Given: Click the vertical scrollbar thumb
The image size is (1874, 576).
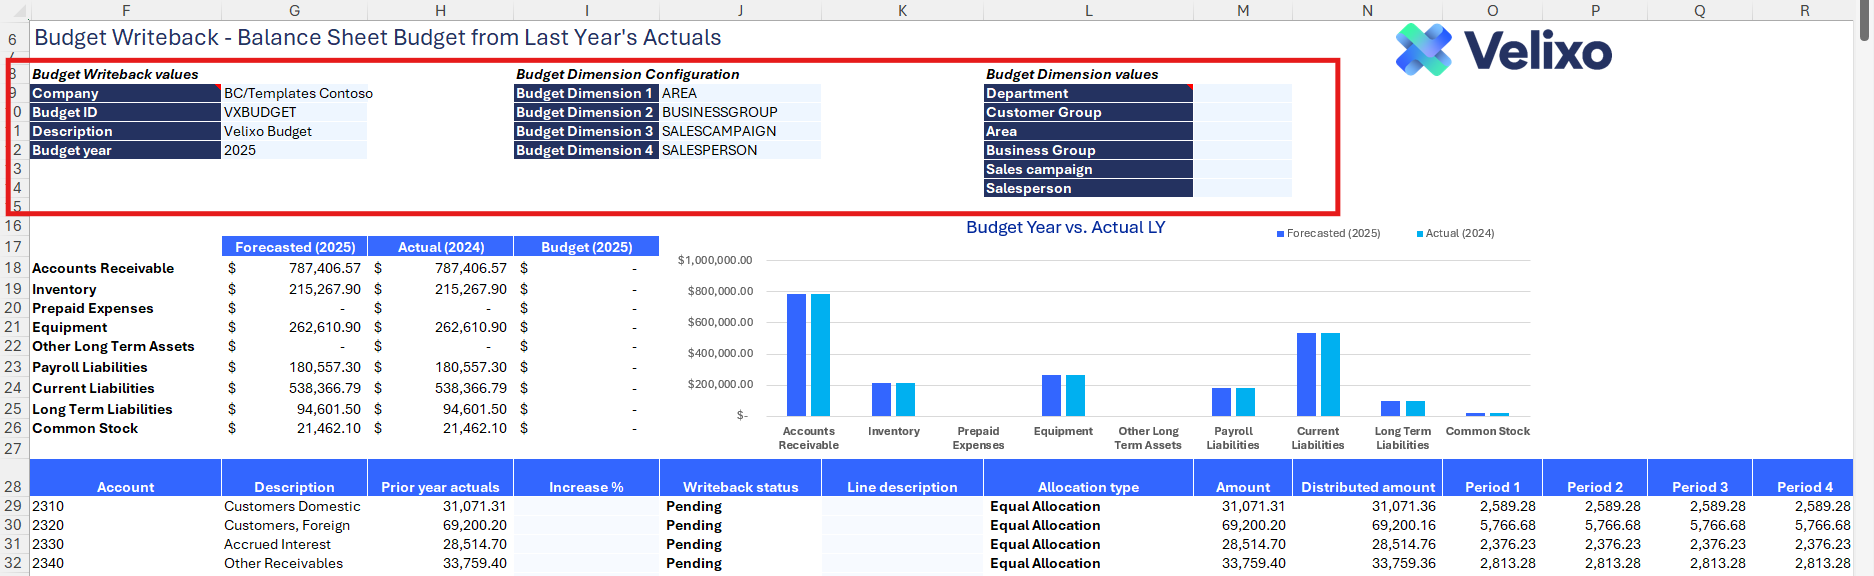Looking at the screenshot, I should coord(1864,20).
